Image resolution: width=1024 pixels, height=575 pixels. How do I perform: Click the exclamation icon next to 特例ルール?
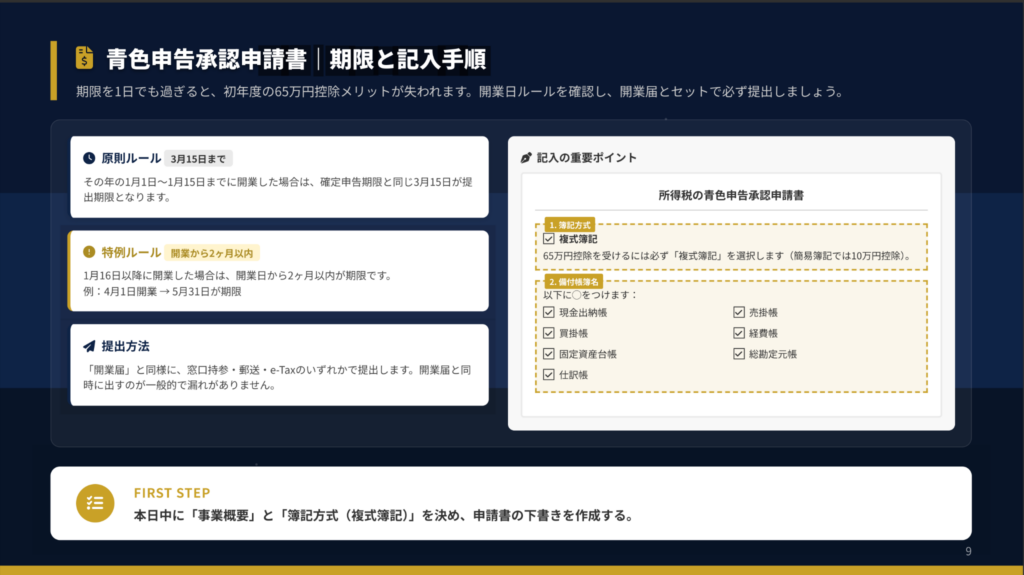(89, 252)
